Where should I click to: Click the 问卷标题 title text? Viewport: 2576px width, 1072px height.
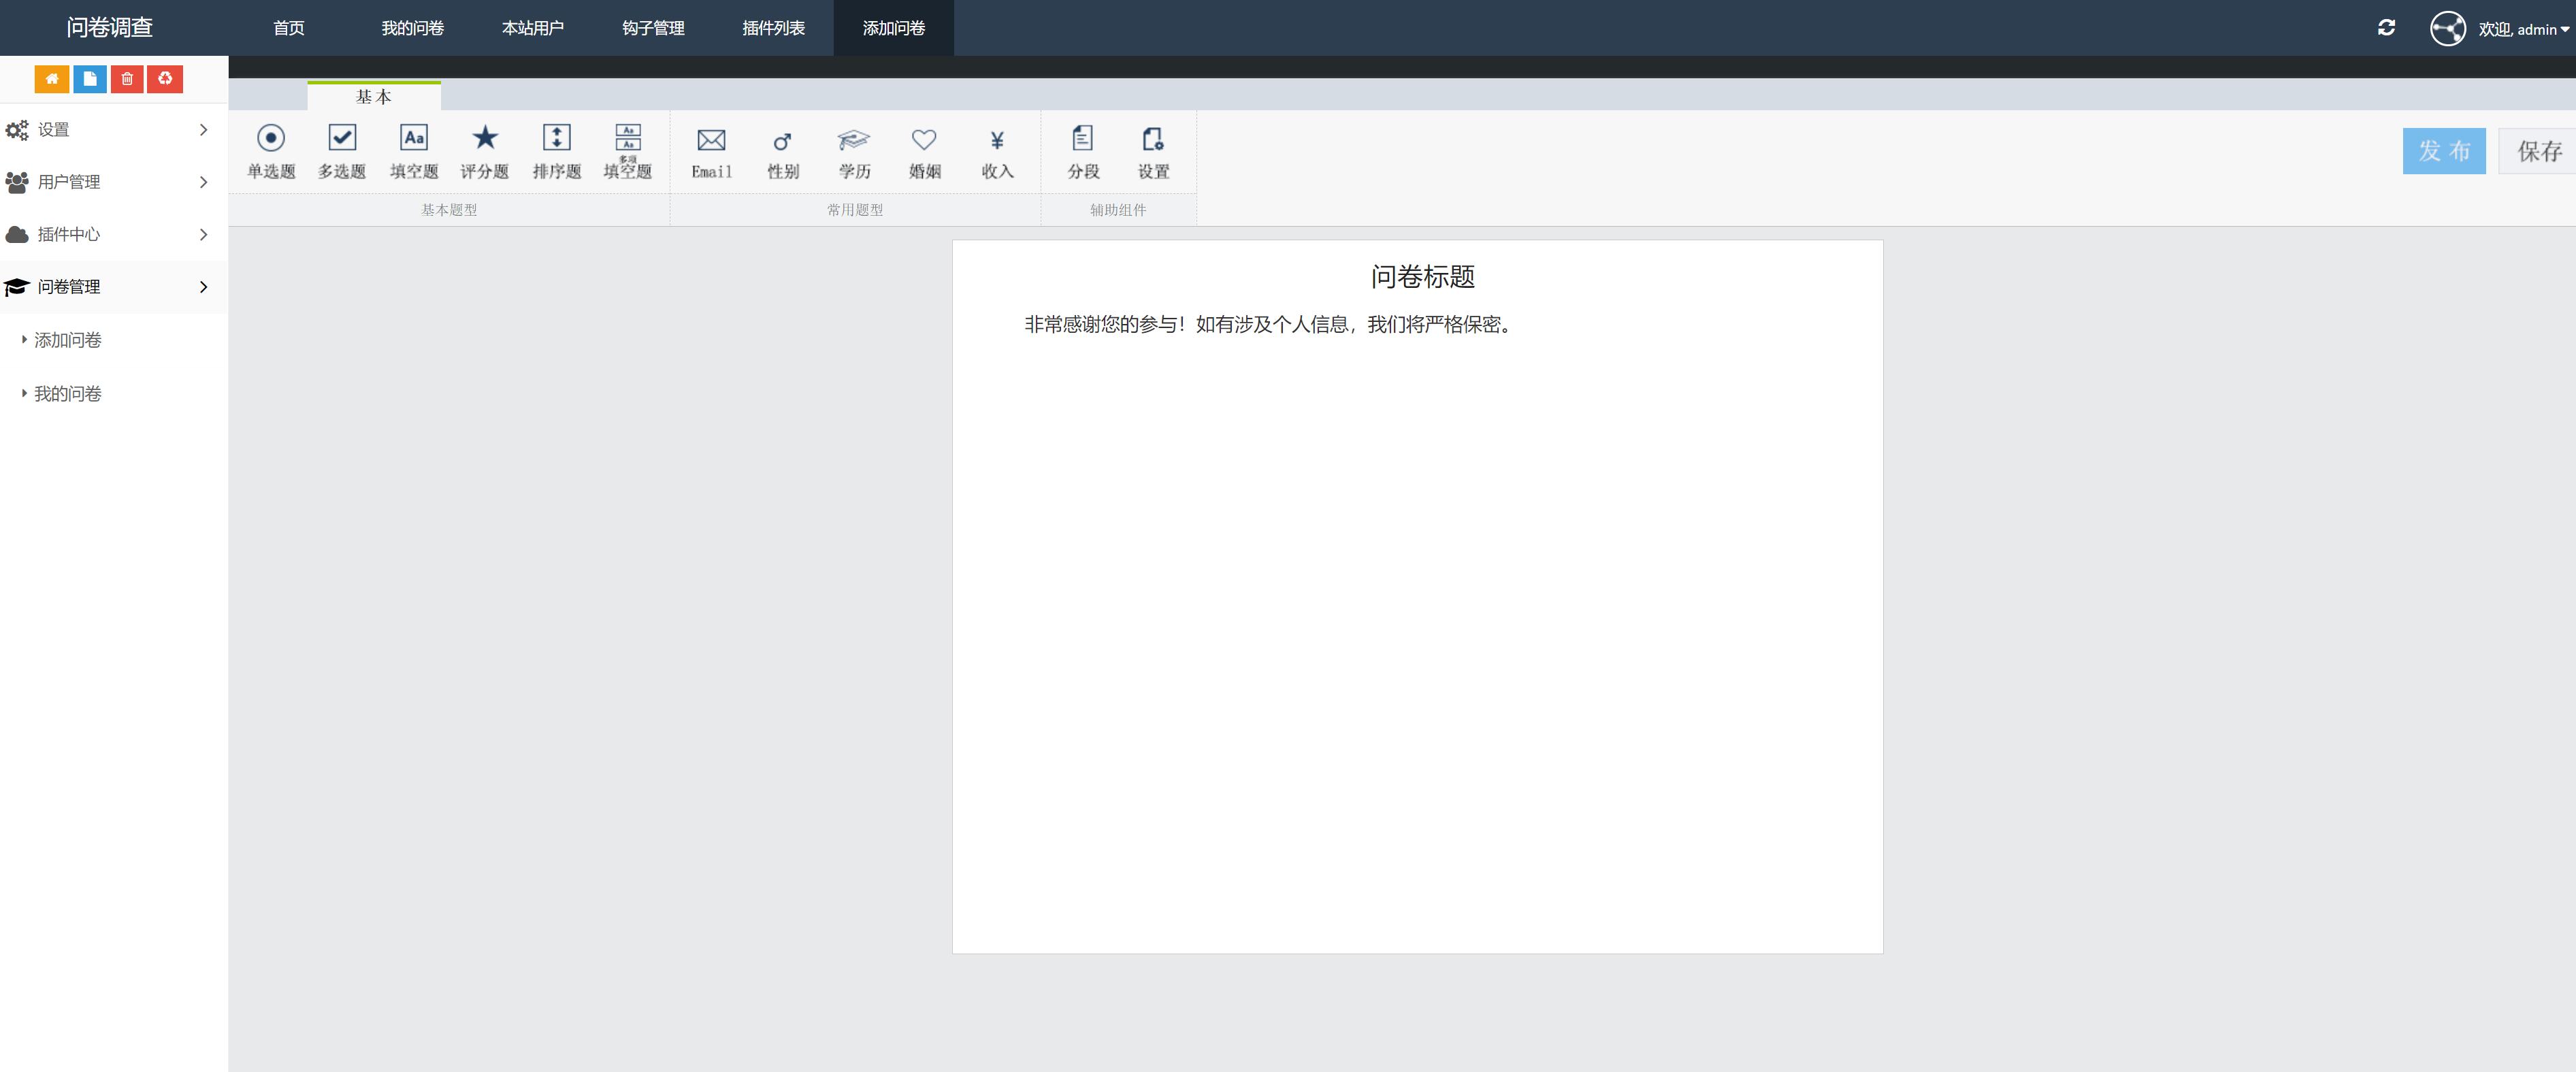pos(1422,277)
